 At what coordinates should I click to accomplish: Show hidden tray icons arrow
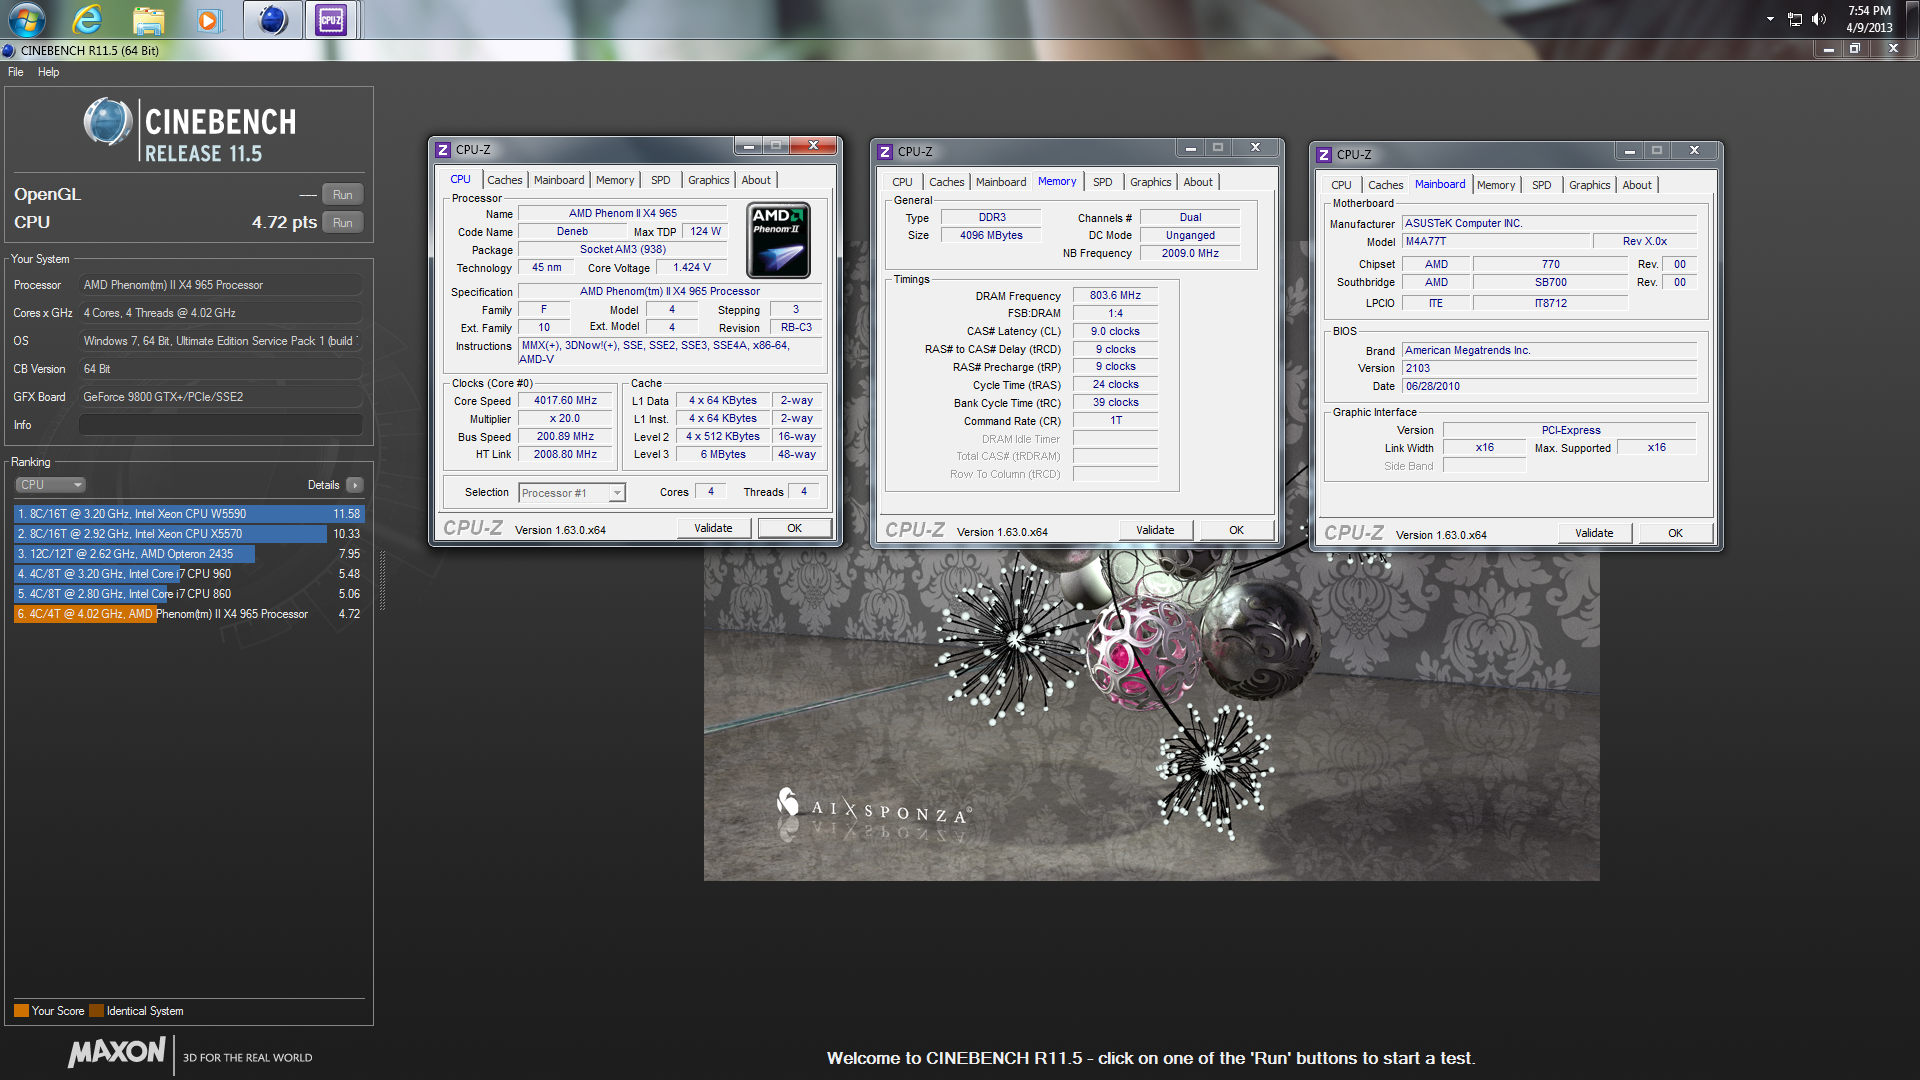pos(1770,19)
